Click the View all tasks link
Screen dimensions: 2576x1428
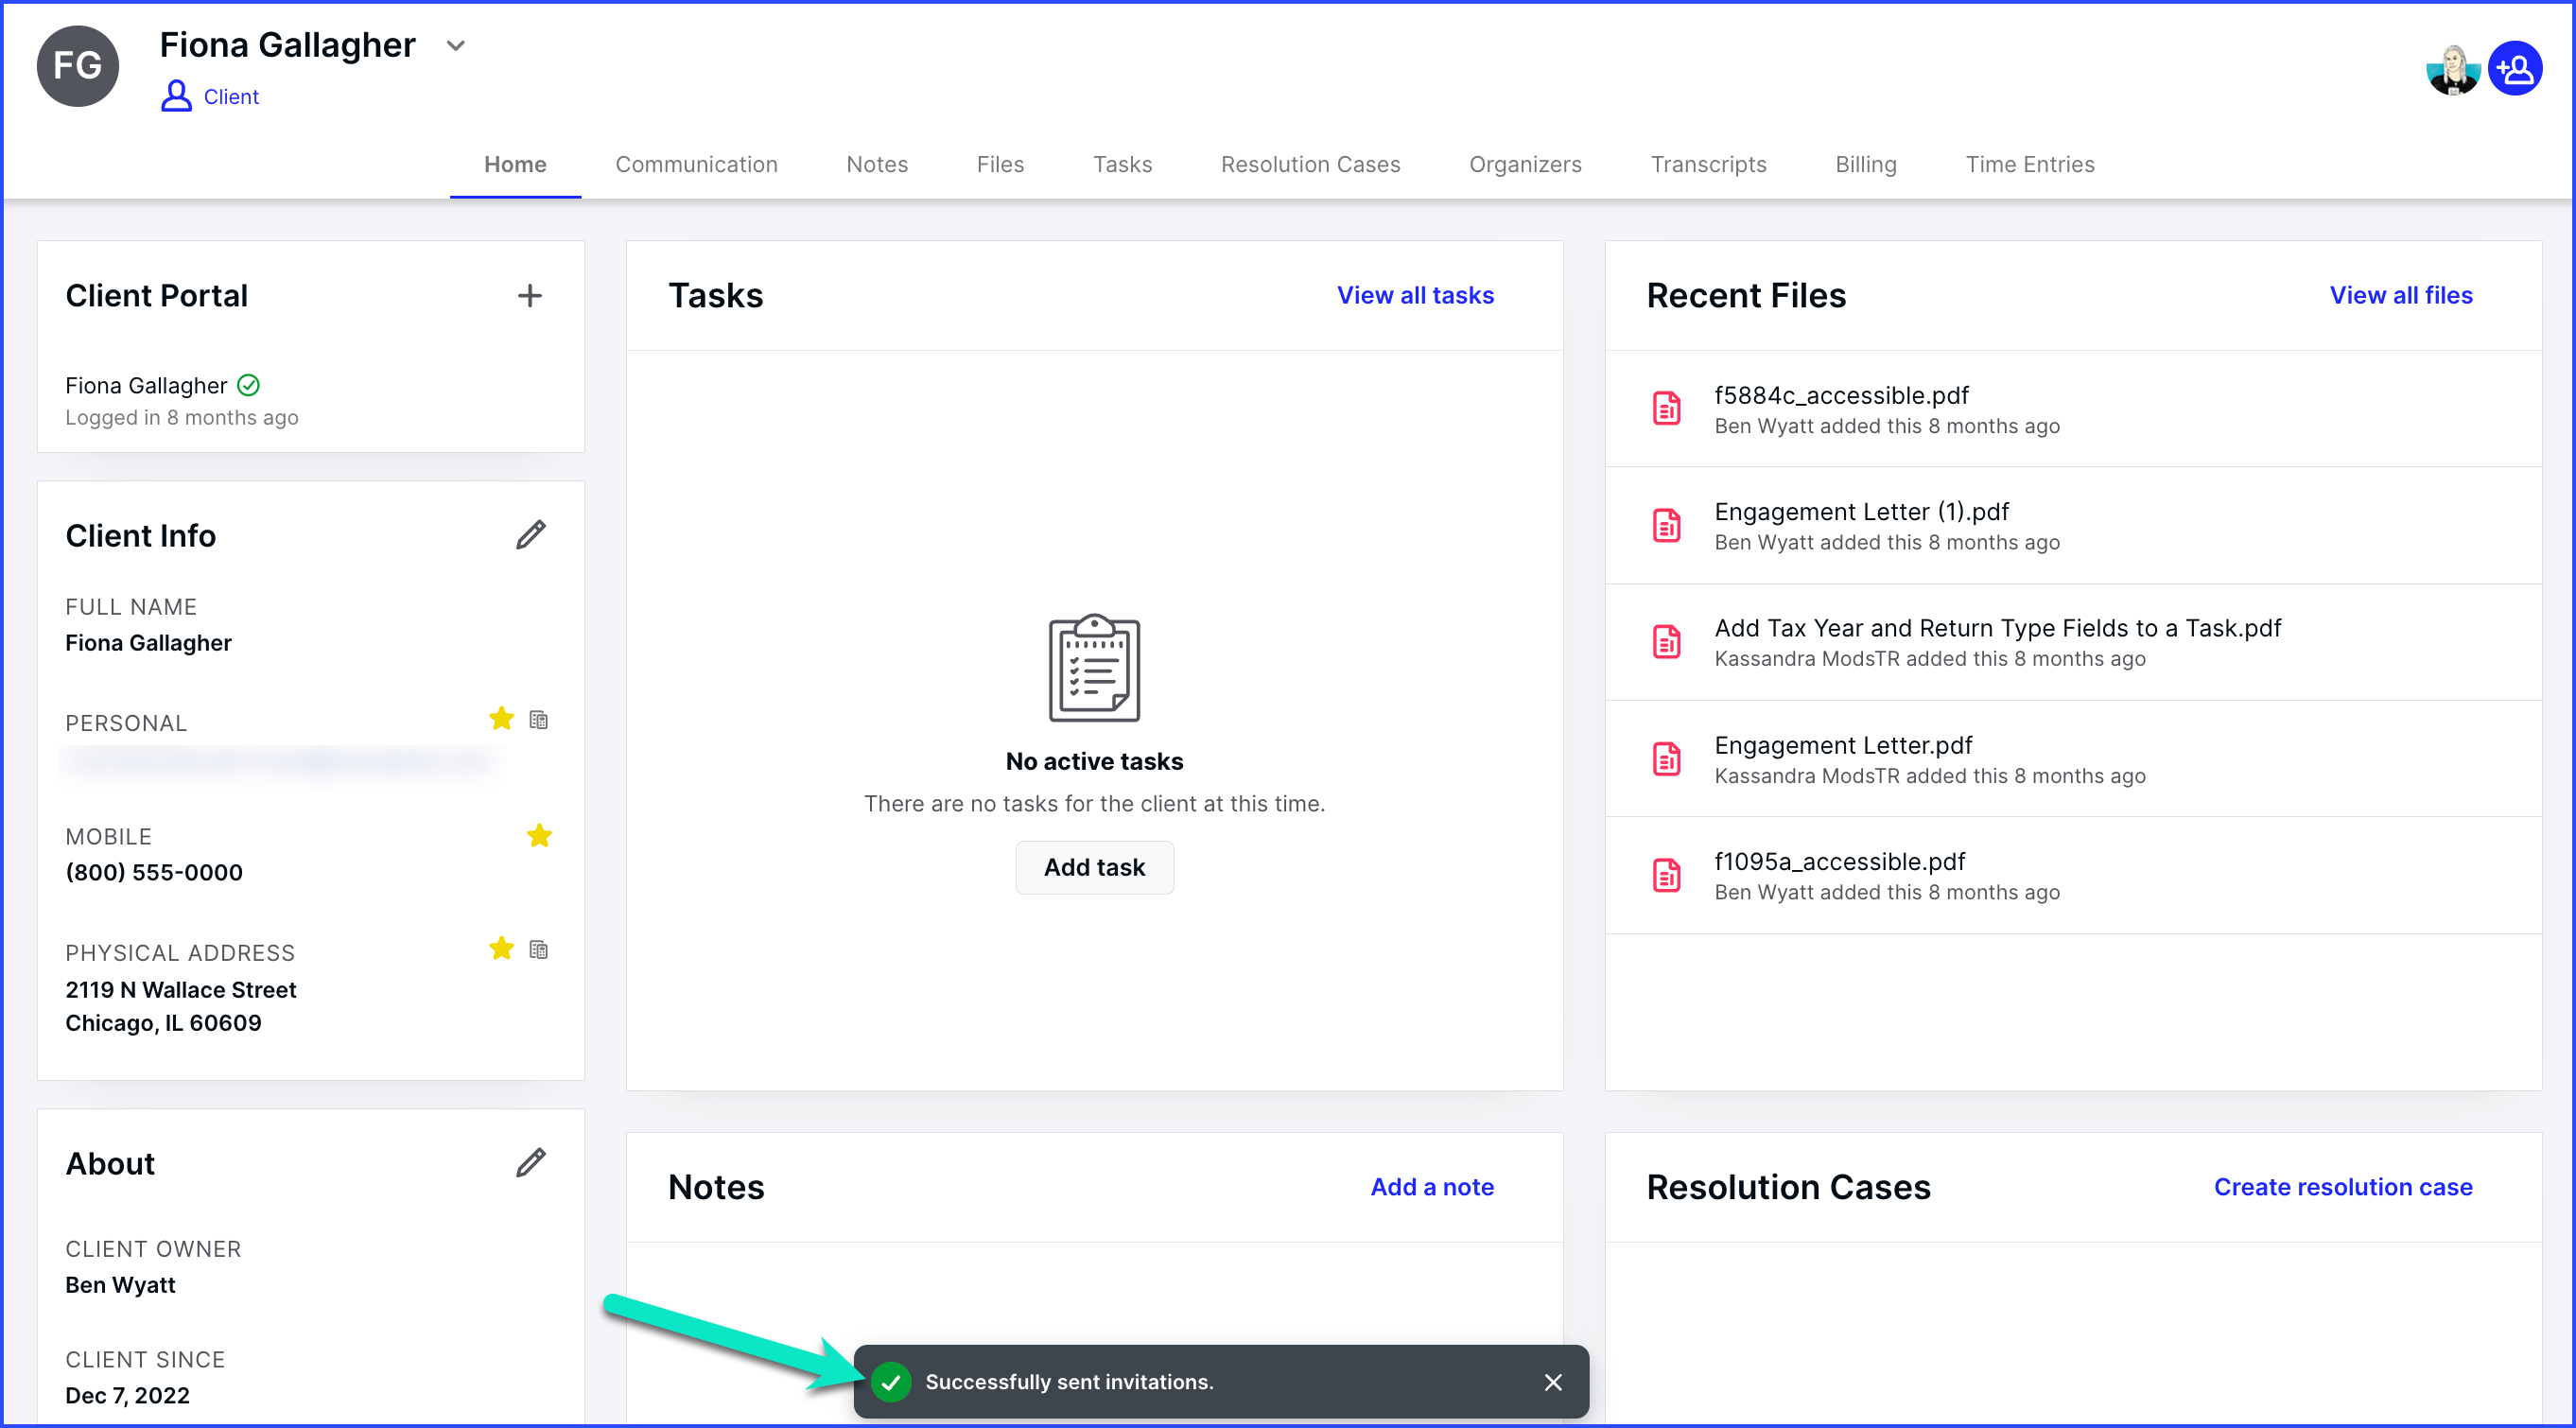pos(1415,296)
